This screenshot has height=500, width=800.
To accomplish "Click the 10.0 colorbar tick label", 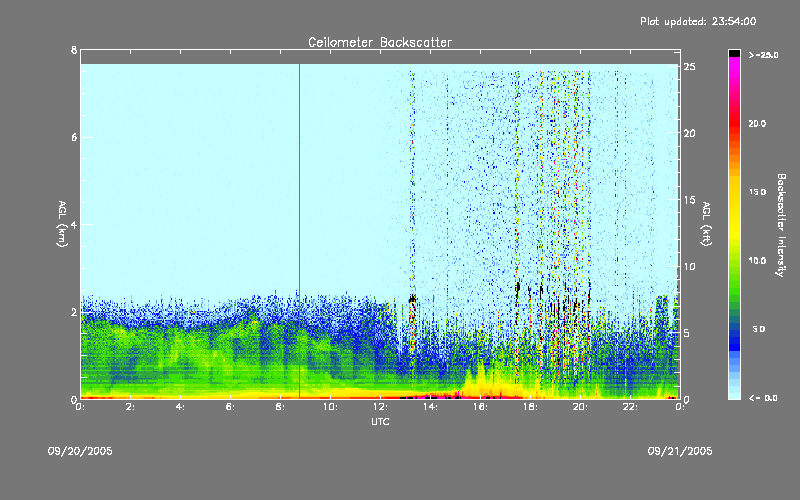I will [757, 261].
